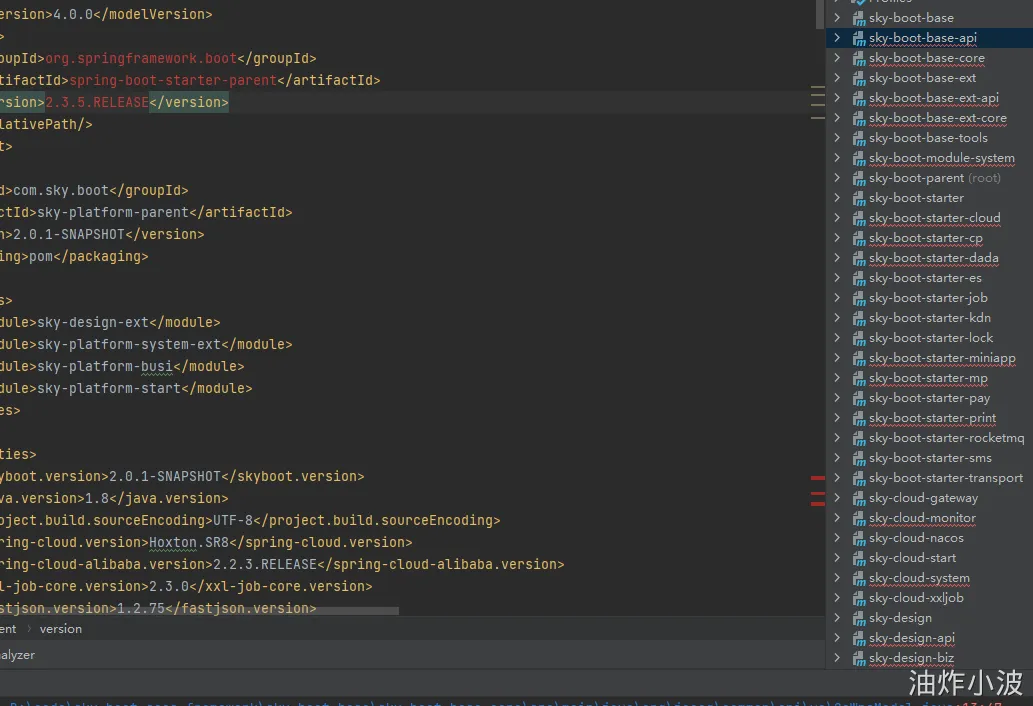
Task: Click the top warning stripe in editor gutter
Action: [818, 87]
